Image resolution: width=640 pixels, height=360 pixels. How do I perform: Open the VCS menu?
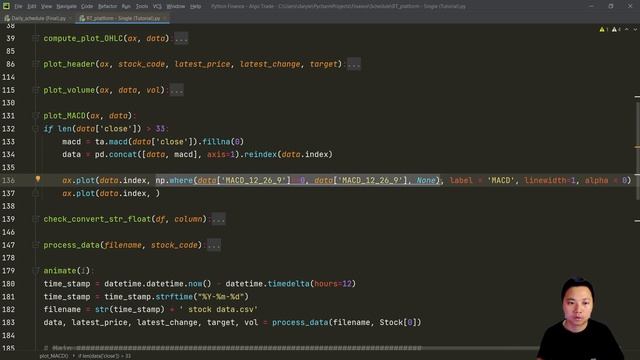tap(157, 6)
